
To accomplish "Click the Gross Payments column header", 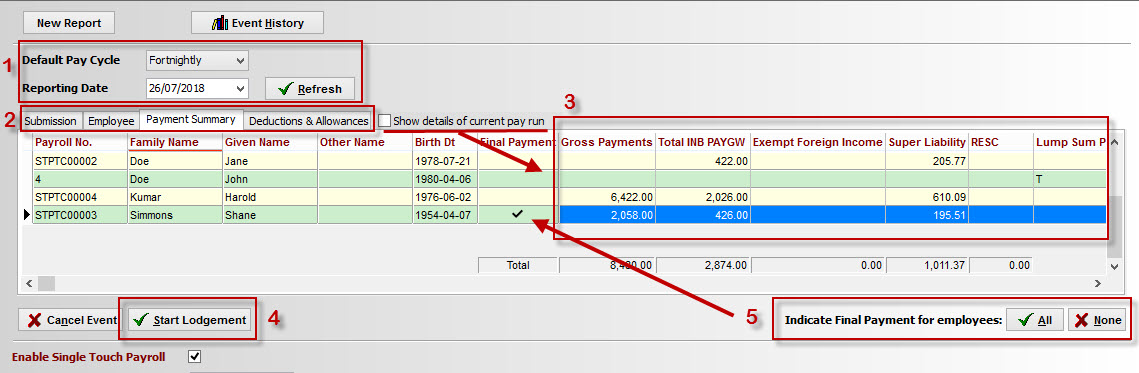I will (x=607, y=143).
